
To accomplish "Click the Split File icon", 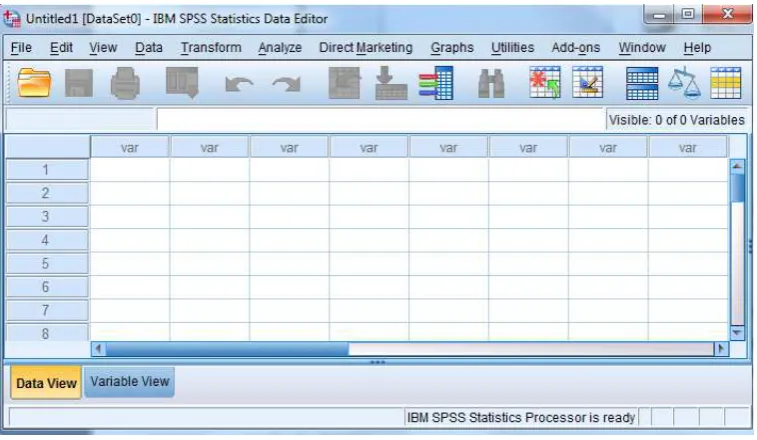I will 642,84.
